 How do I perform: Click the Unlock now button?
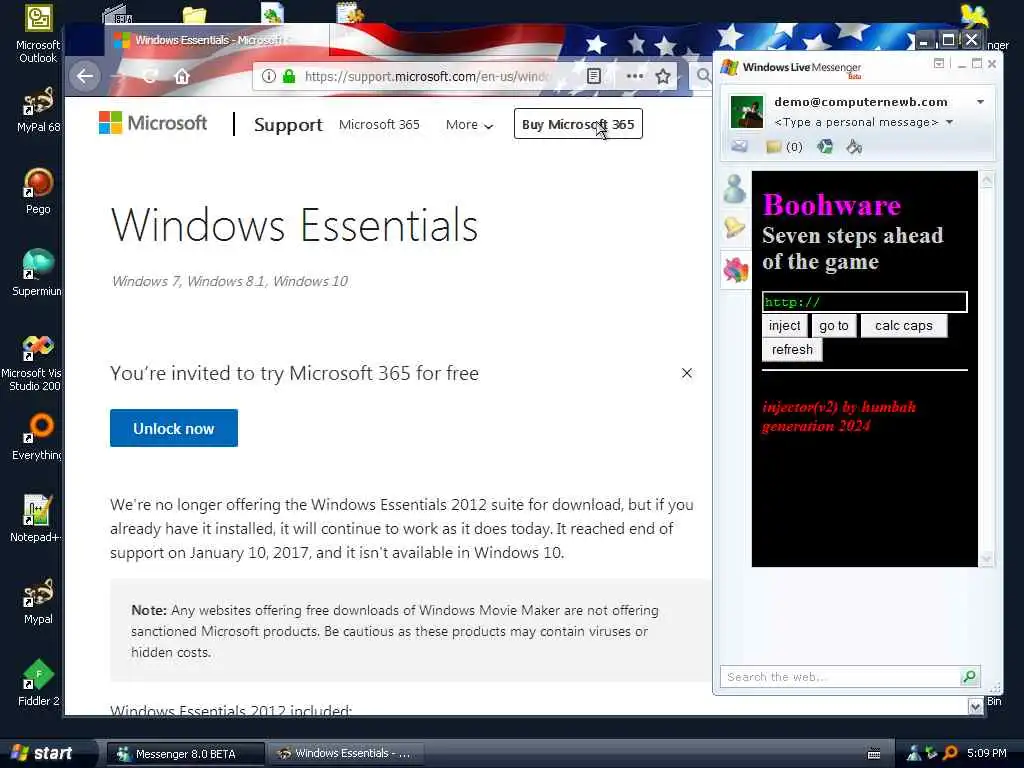click(x=174, y=428)
